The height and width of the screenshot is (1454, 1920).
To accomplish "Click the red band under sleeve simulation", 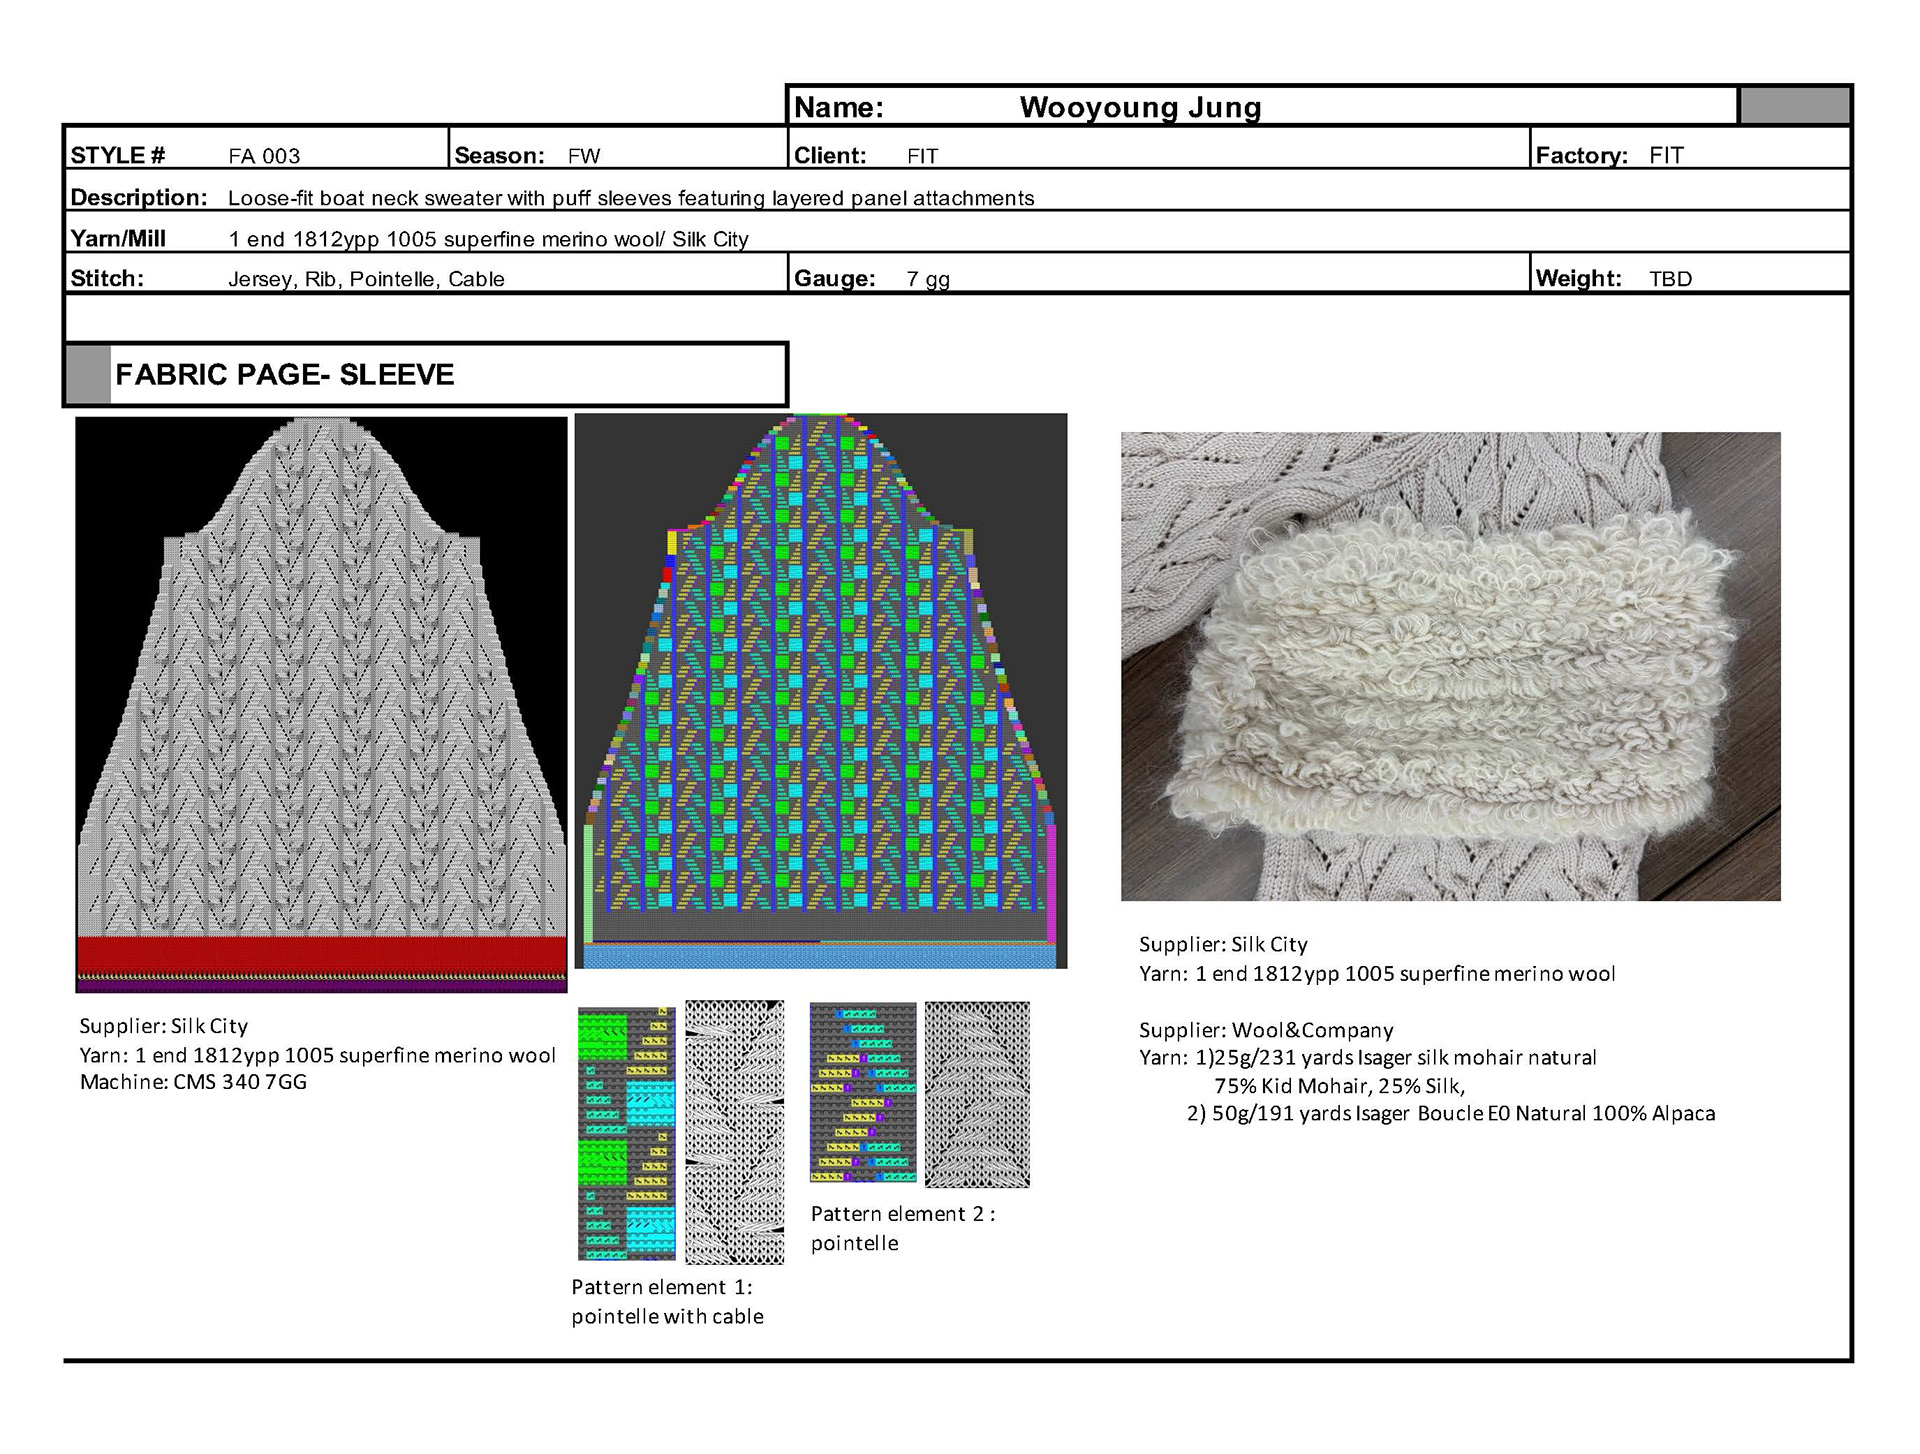I will [x=321, y=953].
